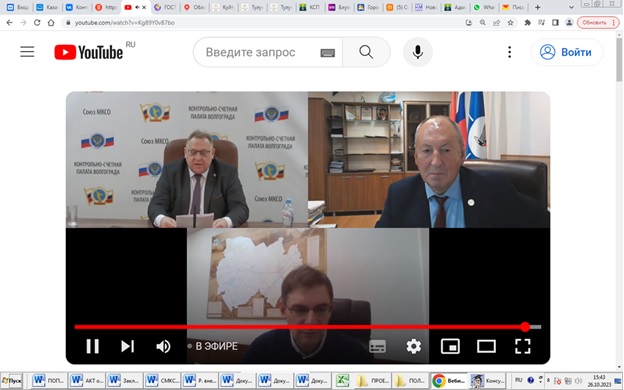Pause the live video playback
Screen dimensions: 624x390
93,346
